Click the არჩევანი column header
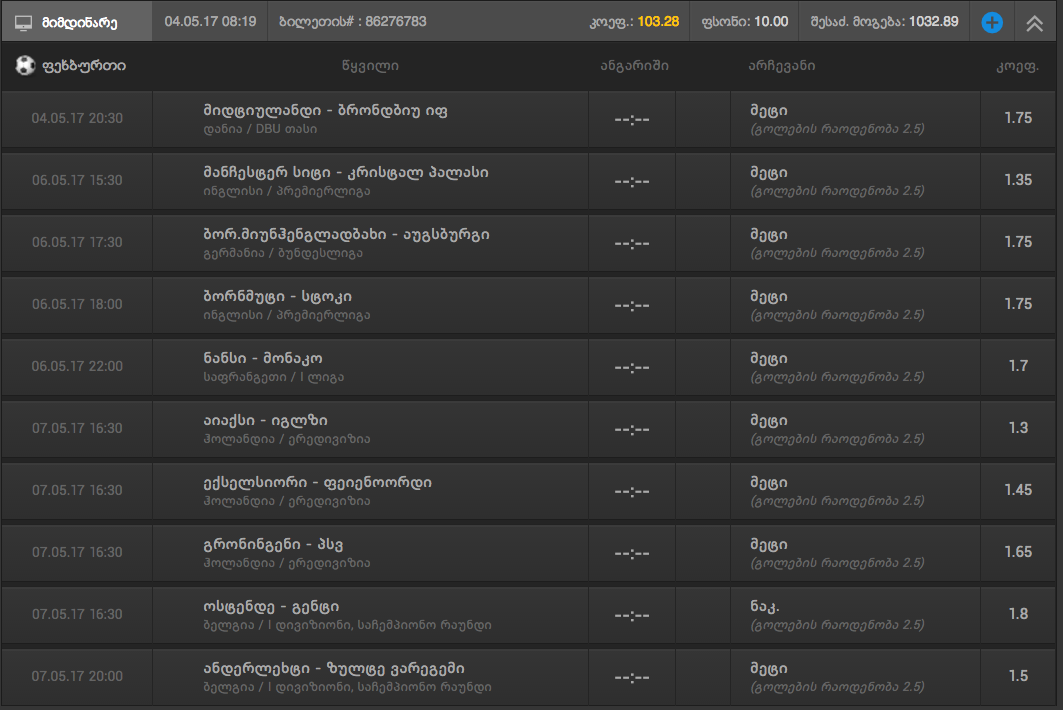This screenshot has height=710, width=1063. (x=782, y=66)
